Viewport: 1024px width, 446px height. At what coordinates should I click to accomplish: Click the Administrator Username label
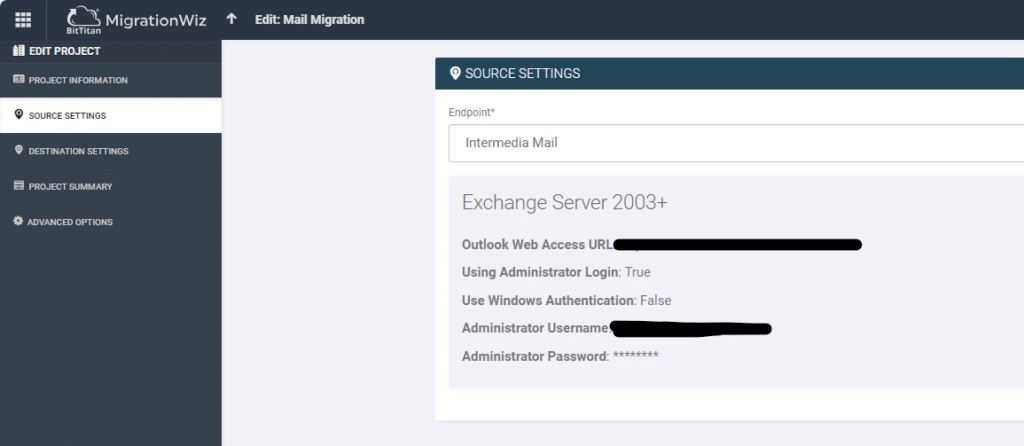click(536, 328)
